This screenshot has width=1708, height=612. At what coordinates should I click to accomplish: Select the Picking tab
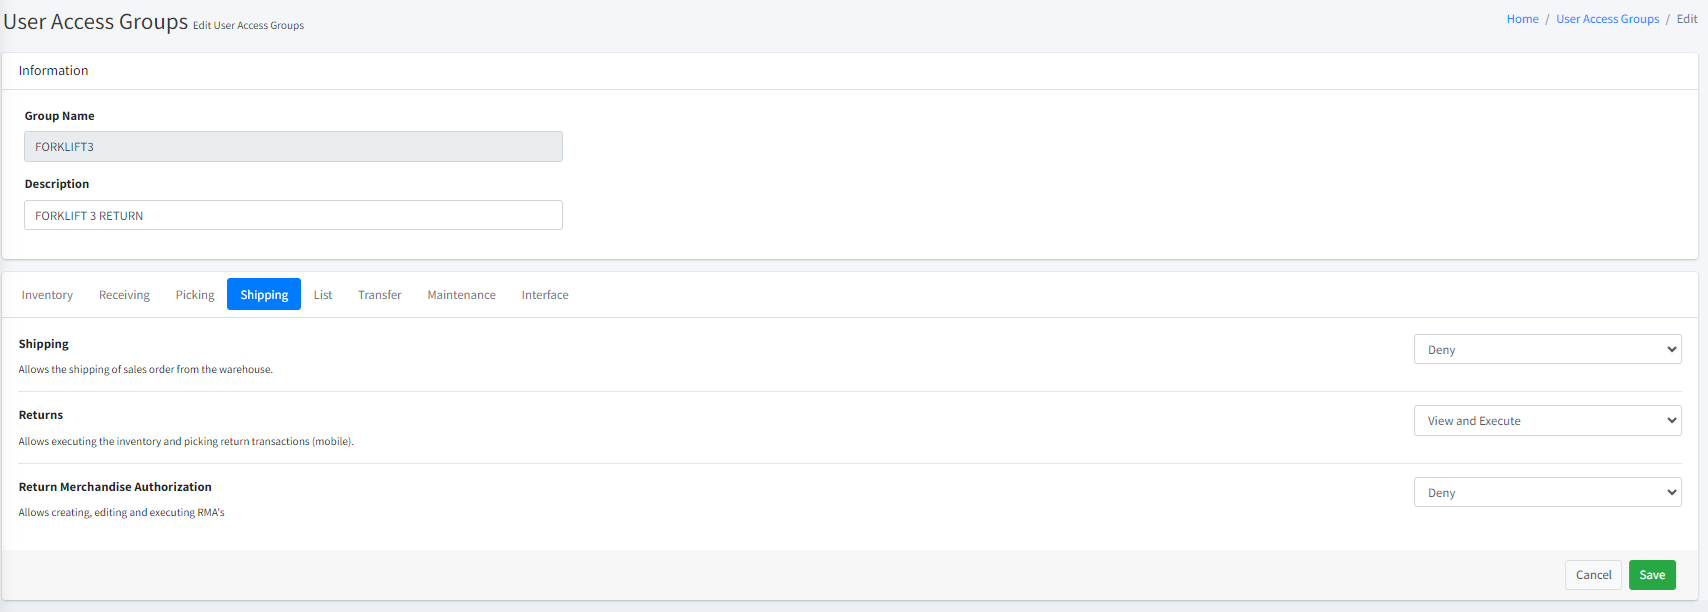(195, 295)
